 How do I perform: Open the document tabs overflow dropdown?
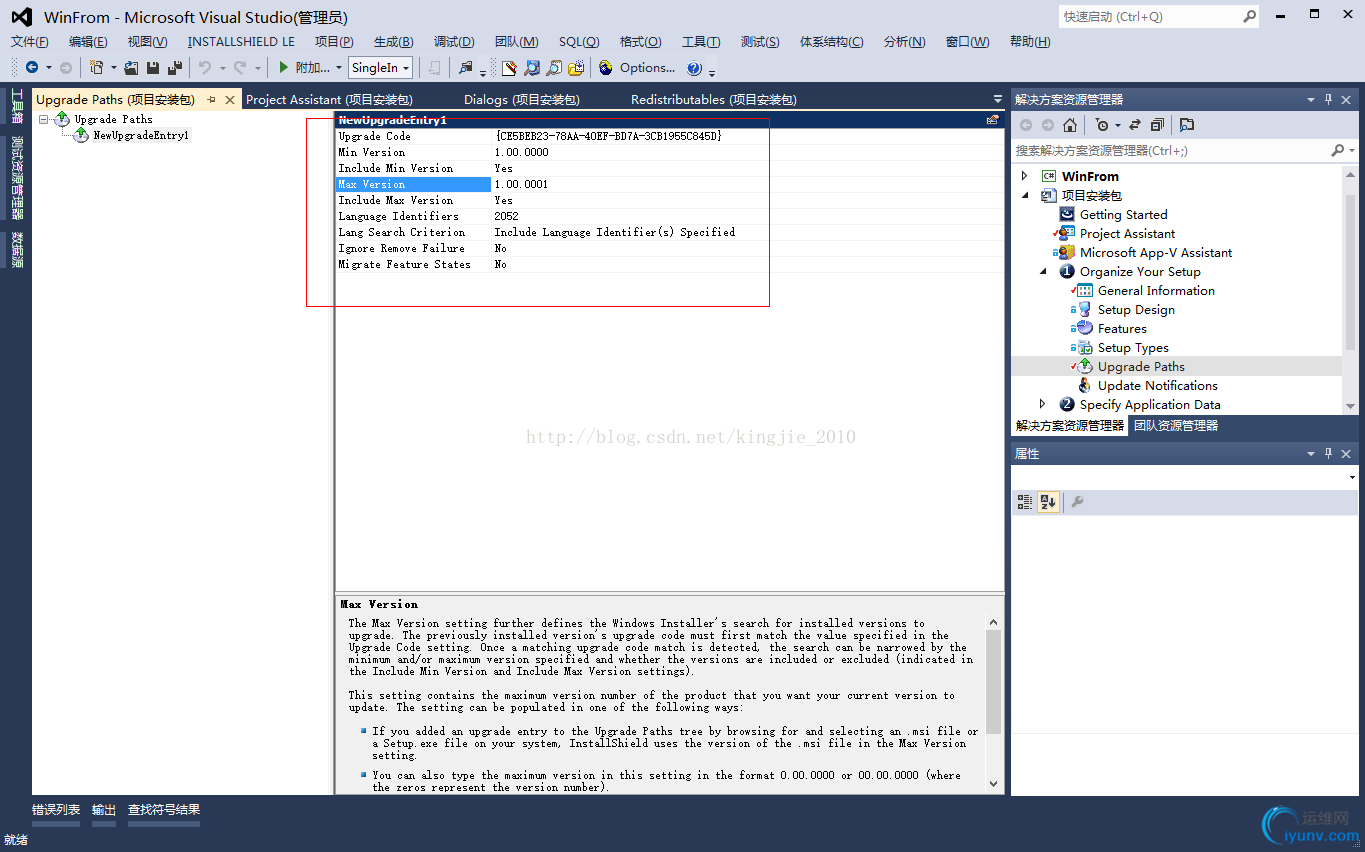[997, 100]
